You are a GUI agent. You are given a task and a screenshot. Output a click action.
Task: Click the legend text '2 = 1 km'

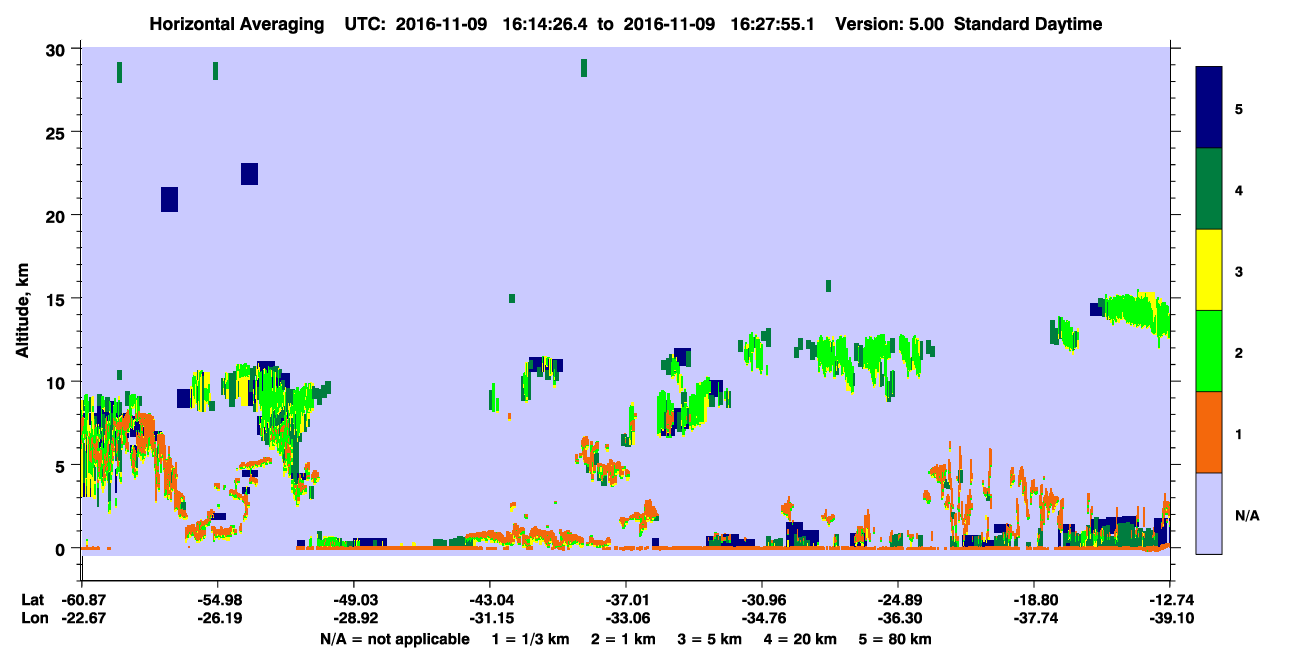tap(622, 639)
